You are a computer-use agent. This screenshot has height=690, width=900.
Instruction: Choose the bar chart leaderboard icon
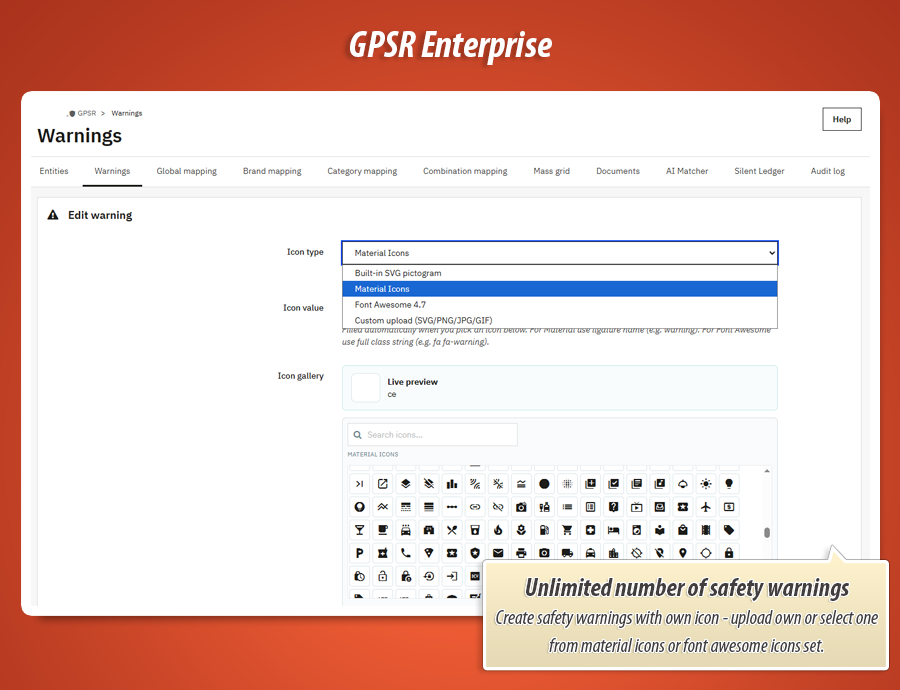point(452,484)
